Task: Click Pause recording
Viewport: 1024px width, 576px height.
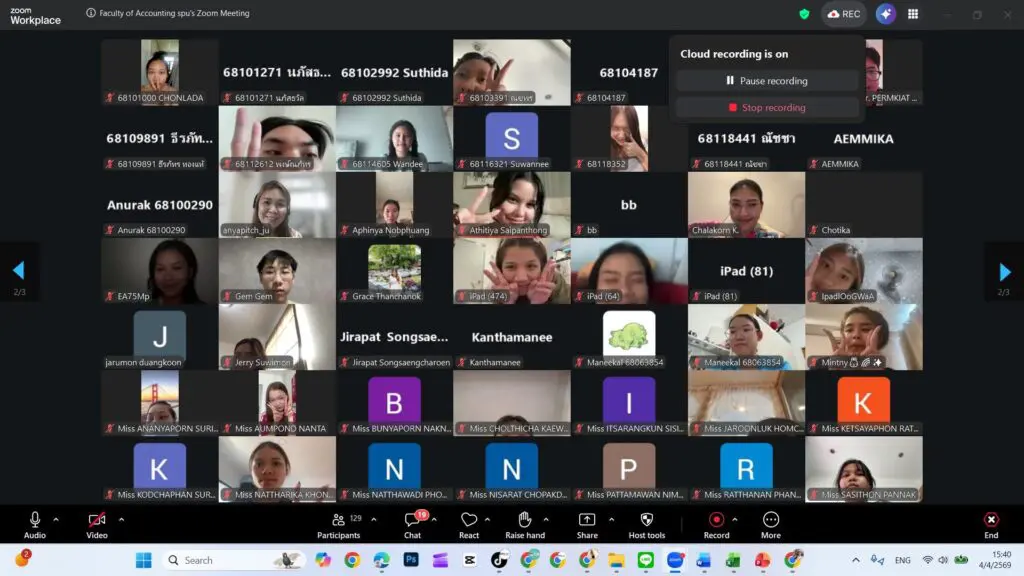Action: tap(767, 81)
